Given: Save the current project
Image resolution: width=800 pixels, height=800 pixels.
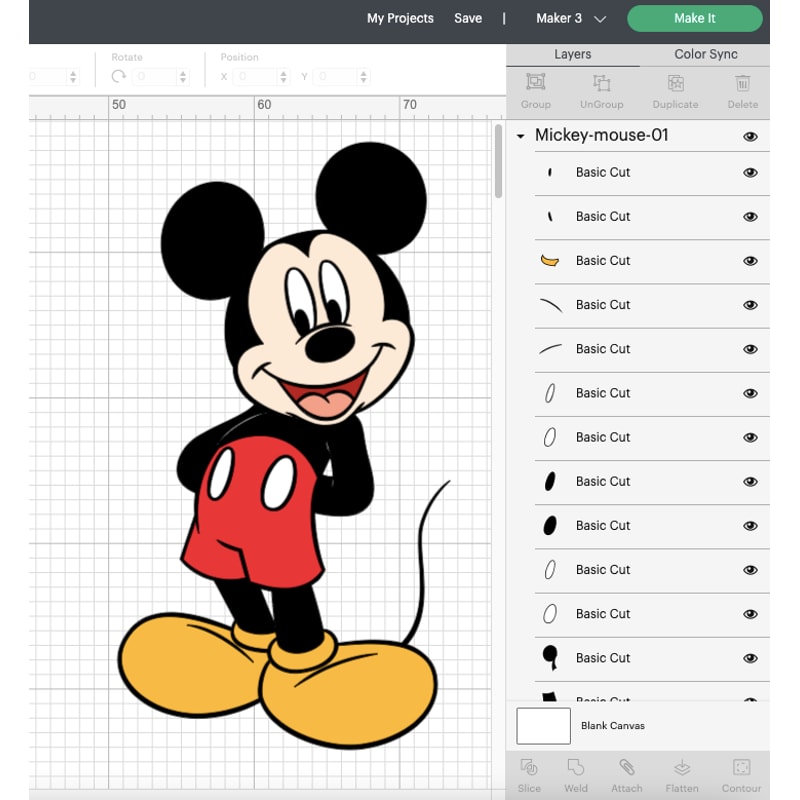Looking at the screenshot, I should (x=467, y=18).
